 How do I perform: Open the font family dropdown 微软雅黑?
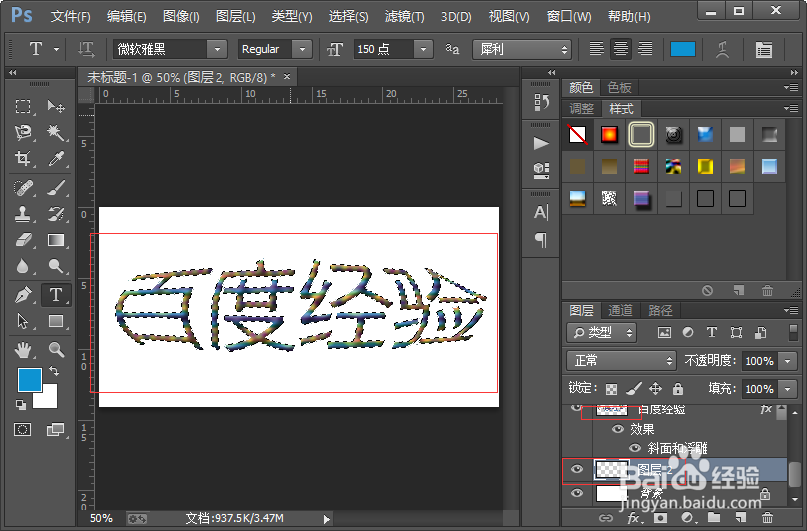click(217, 49)
